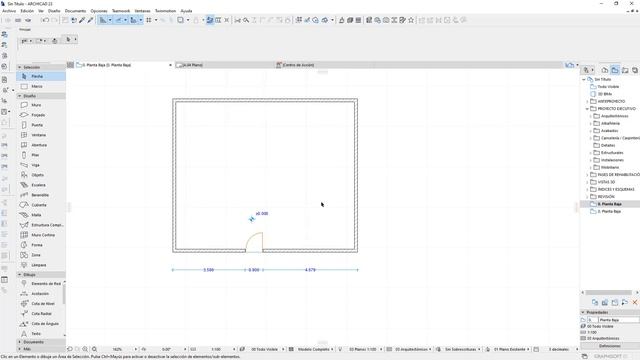Click the Definiciones button

(610, 346)
